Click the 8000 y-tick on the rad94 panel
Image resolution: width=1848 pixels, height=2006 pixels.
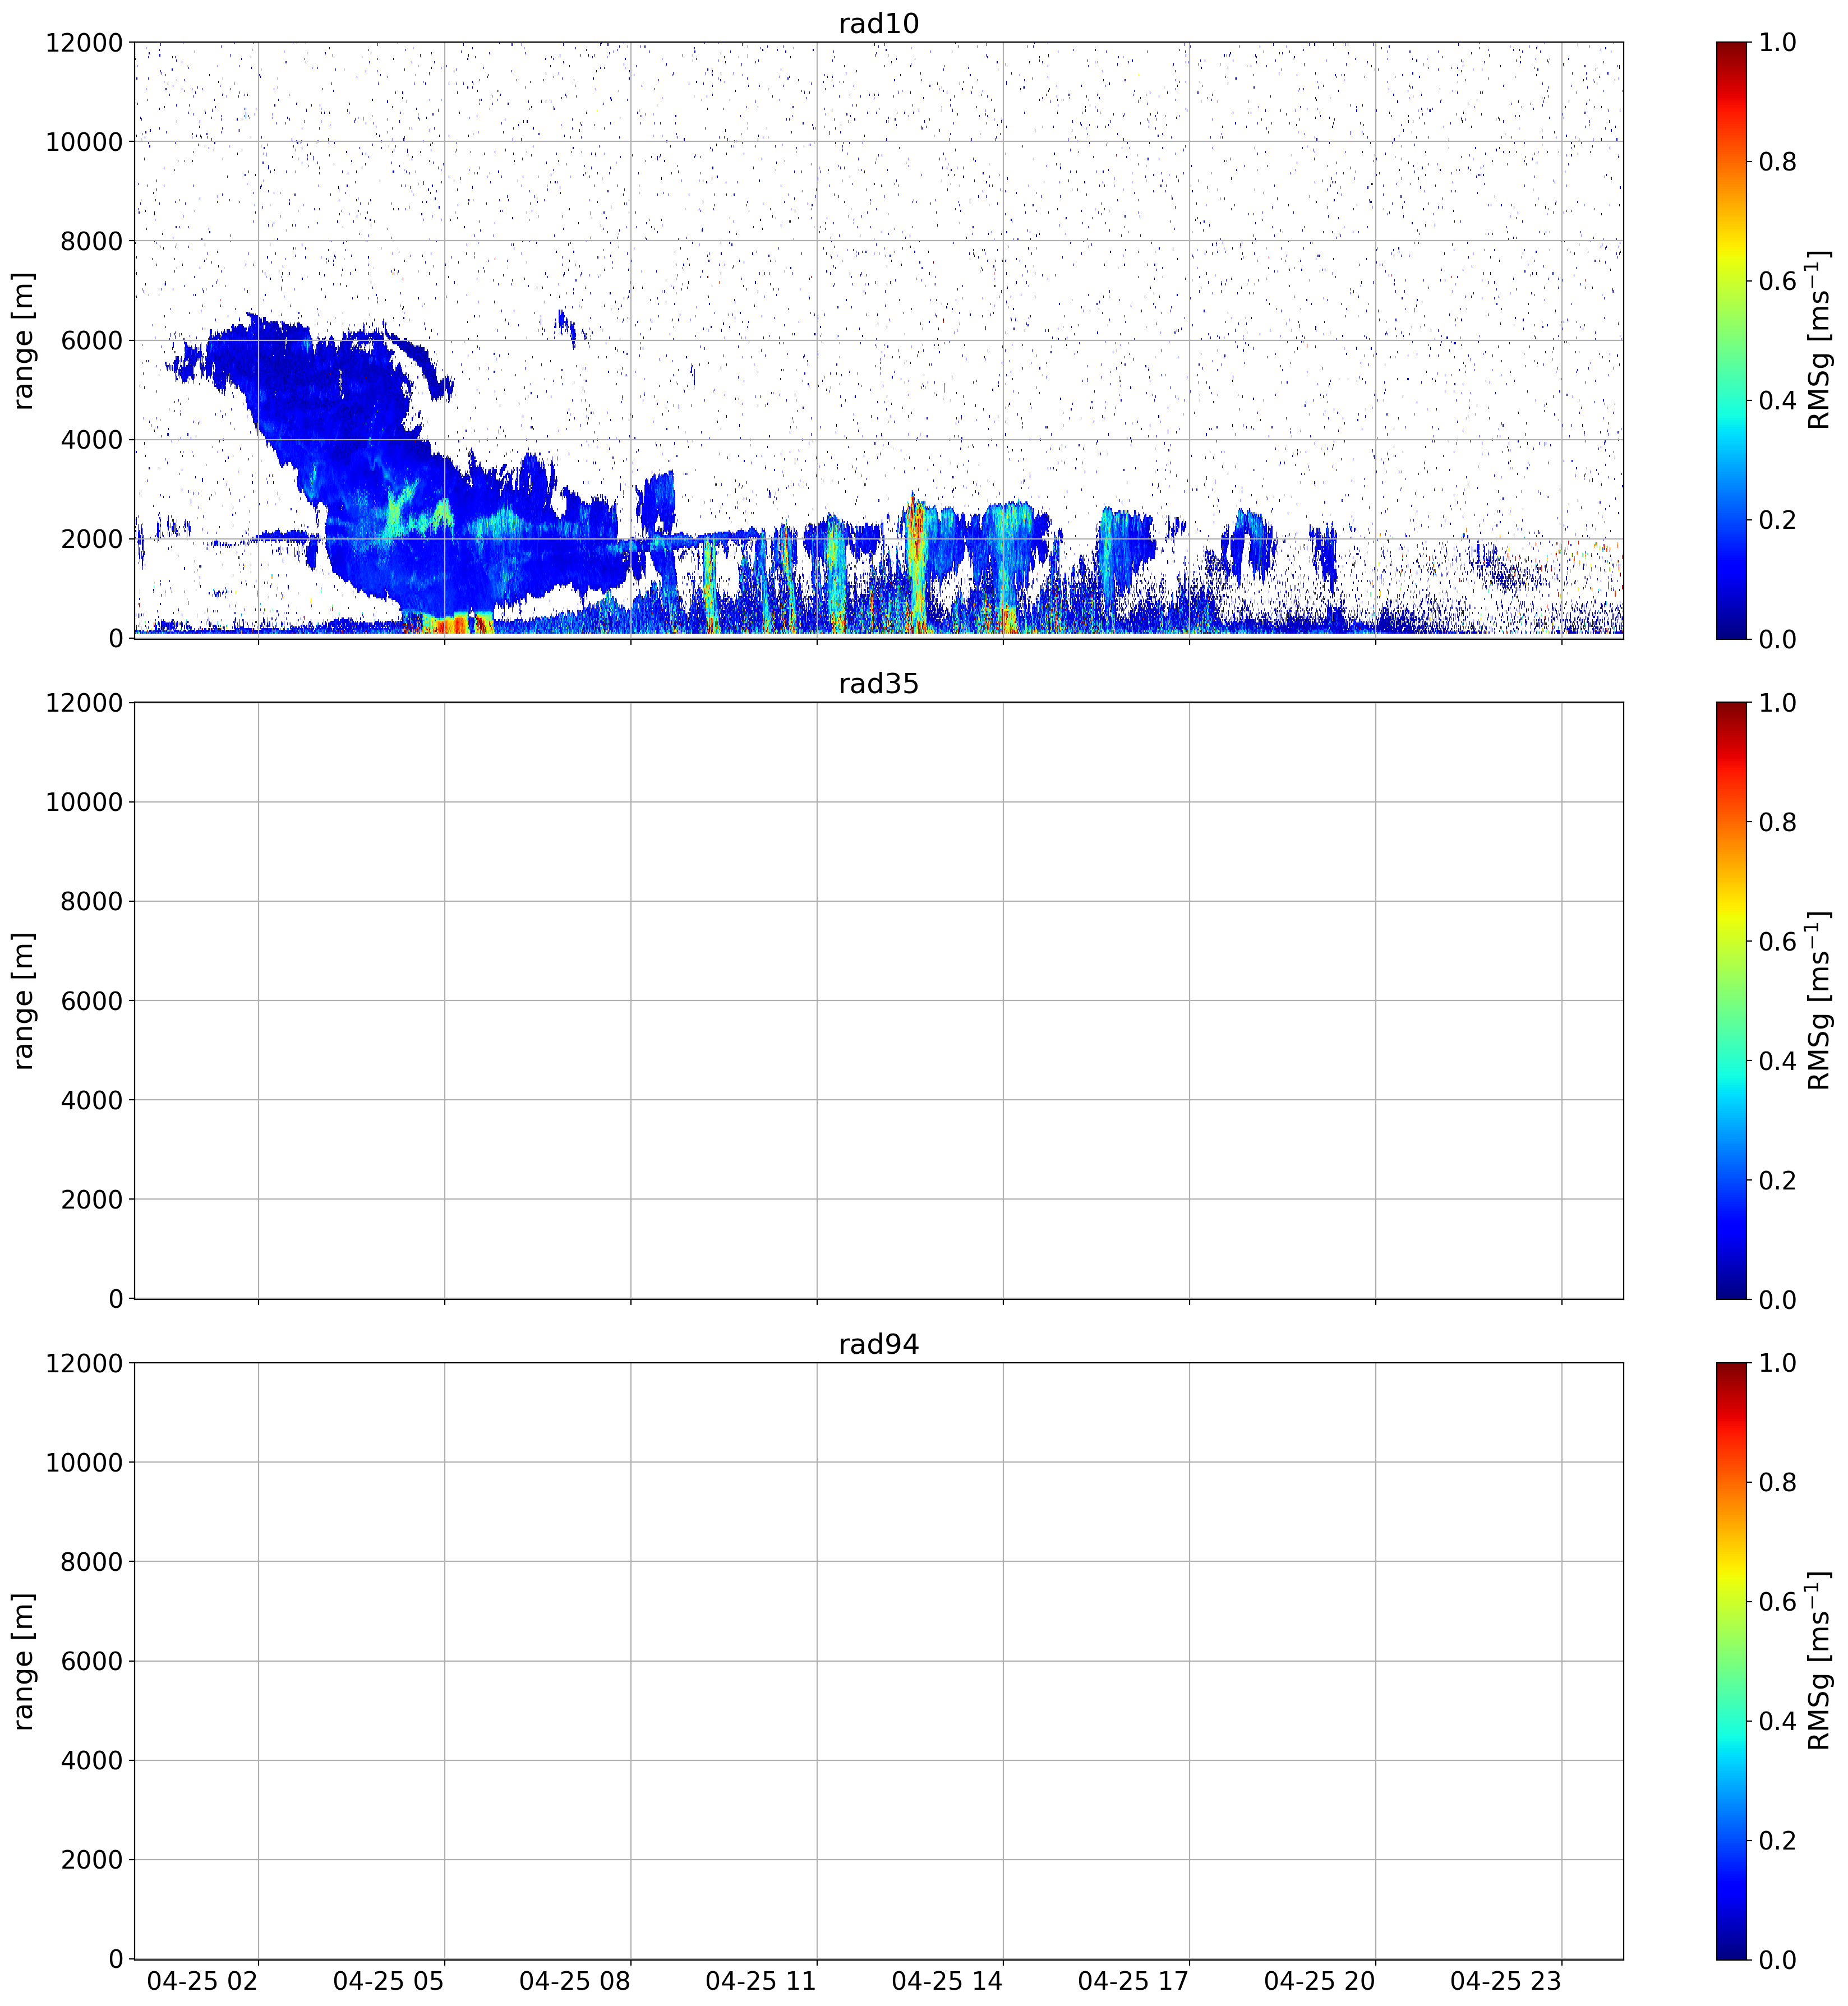click(x=92, y=1563)
